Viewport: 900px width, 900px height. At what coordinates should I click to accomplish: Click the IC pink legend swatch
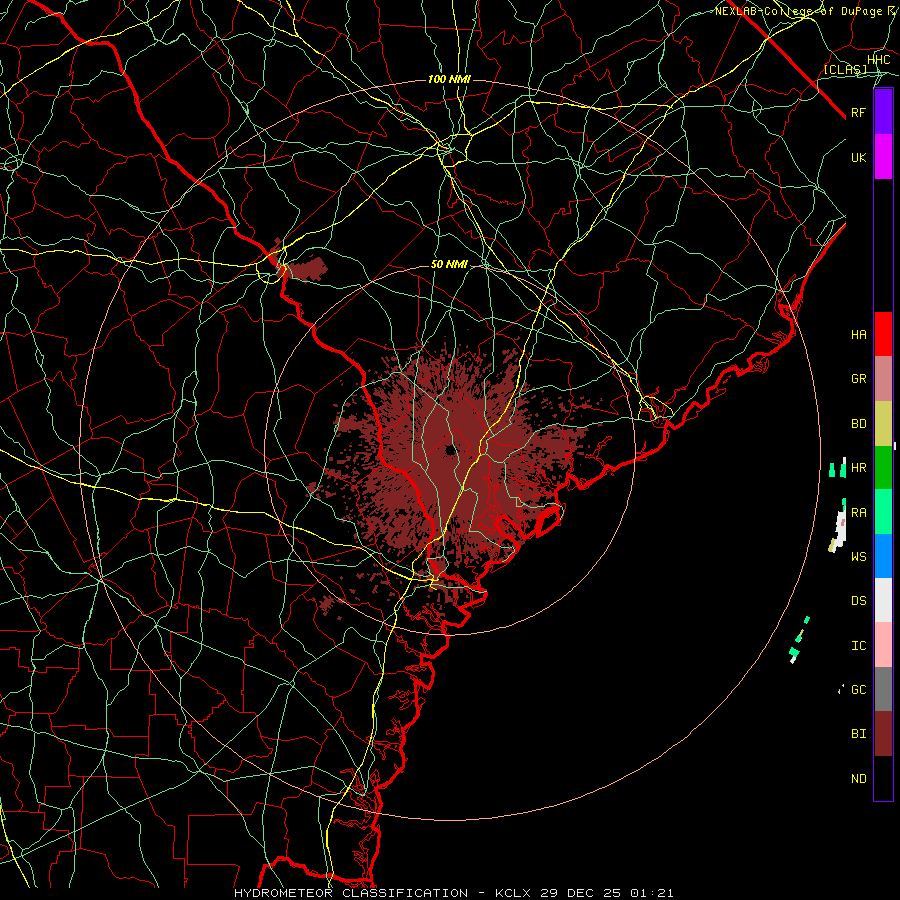pos(883,645)
